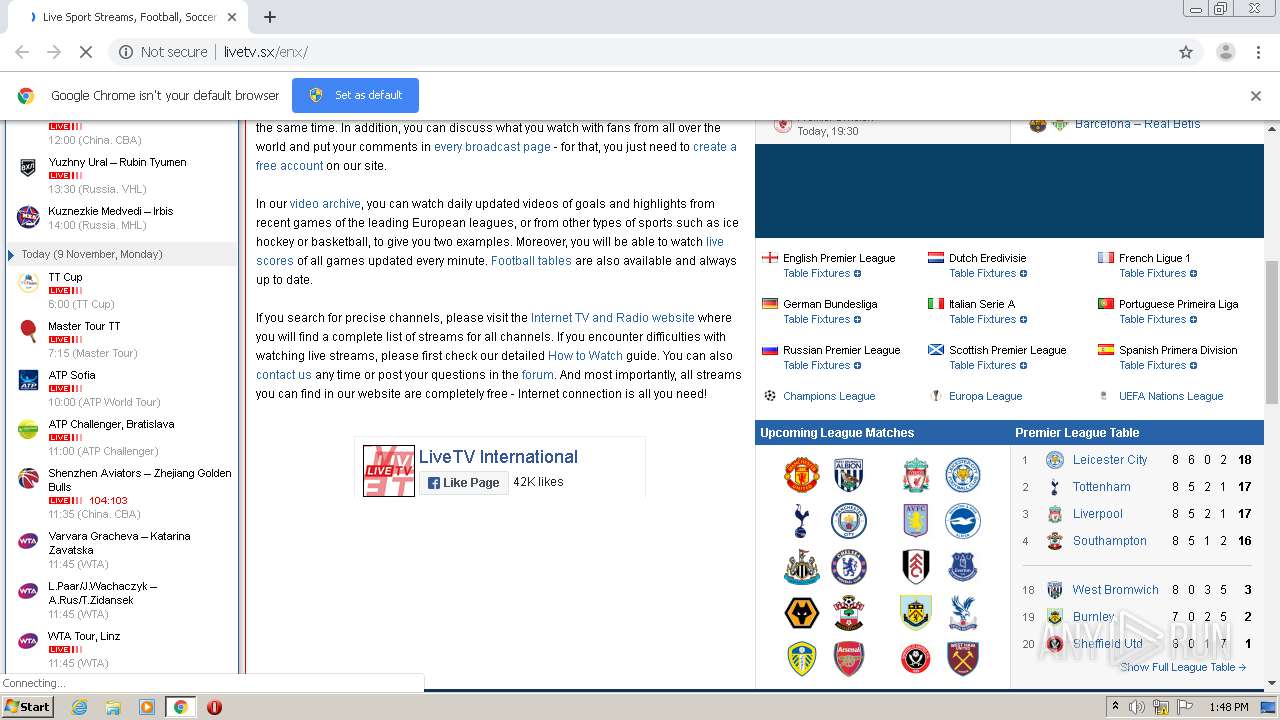This screenshot has height=720, width=1280.
Task: Click the Leeds United crest in upcoming matches
Action: tap(801, 659)
